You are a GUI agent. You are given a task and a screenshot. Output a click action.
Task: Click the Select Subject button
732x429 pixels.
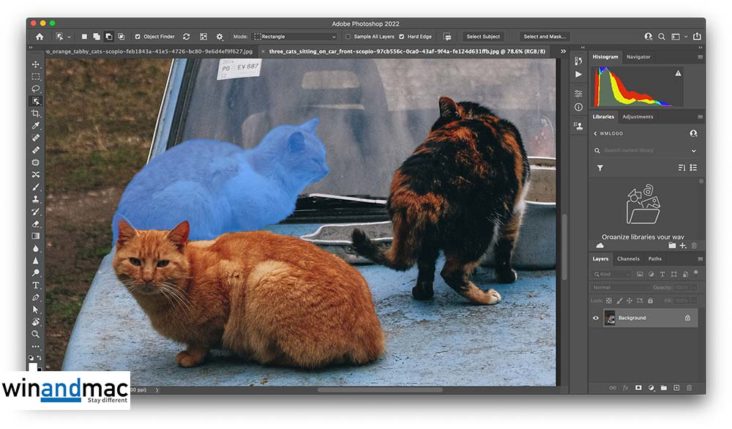pyautogui.click(x=482, y=37)
